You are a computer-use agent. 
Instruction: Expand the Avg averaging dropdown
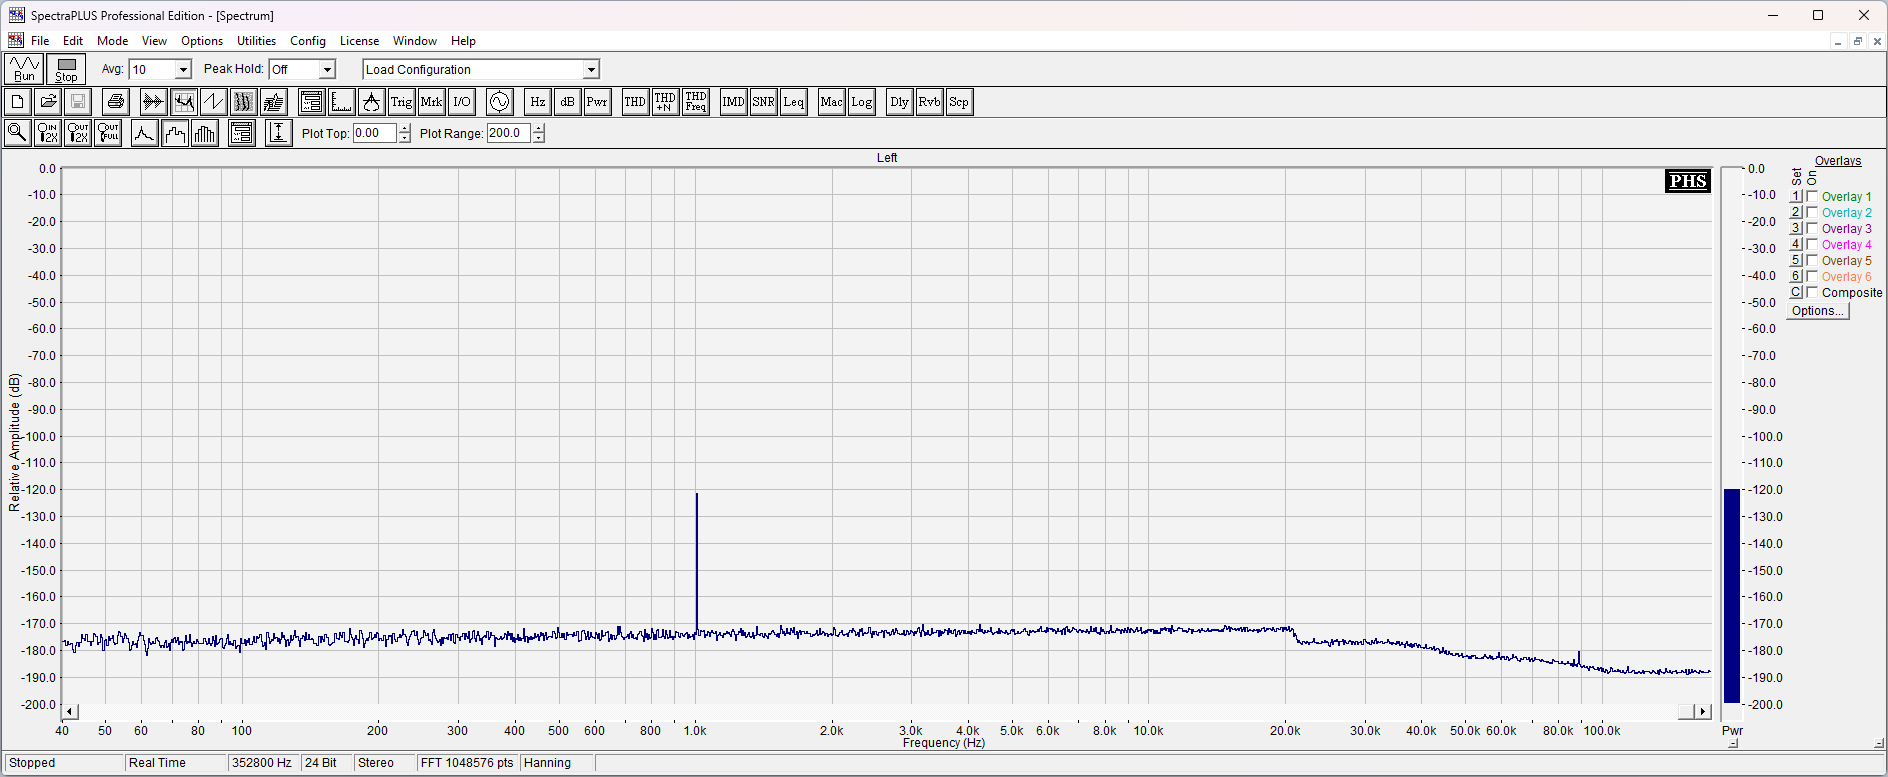click(x=183, y=69)
